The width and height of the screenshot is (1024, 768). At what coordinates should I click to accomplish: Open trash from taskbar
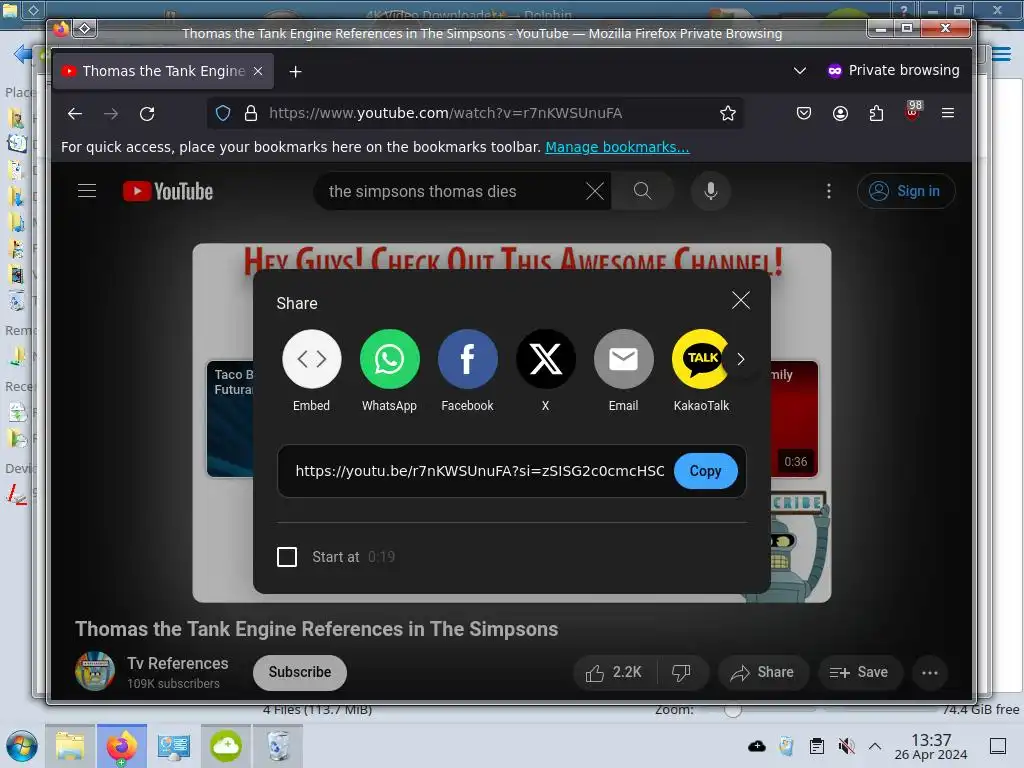coord(278,746)
